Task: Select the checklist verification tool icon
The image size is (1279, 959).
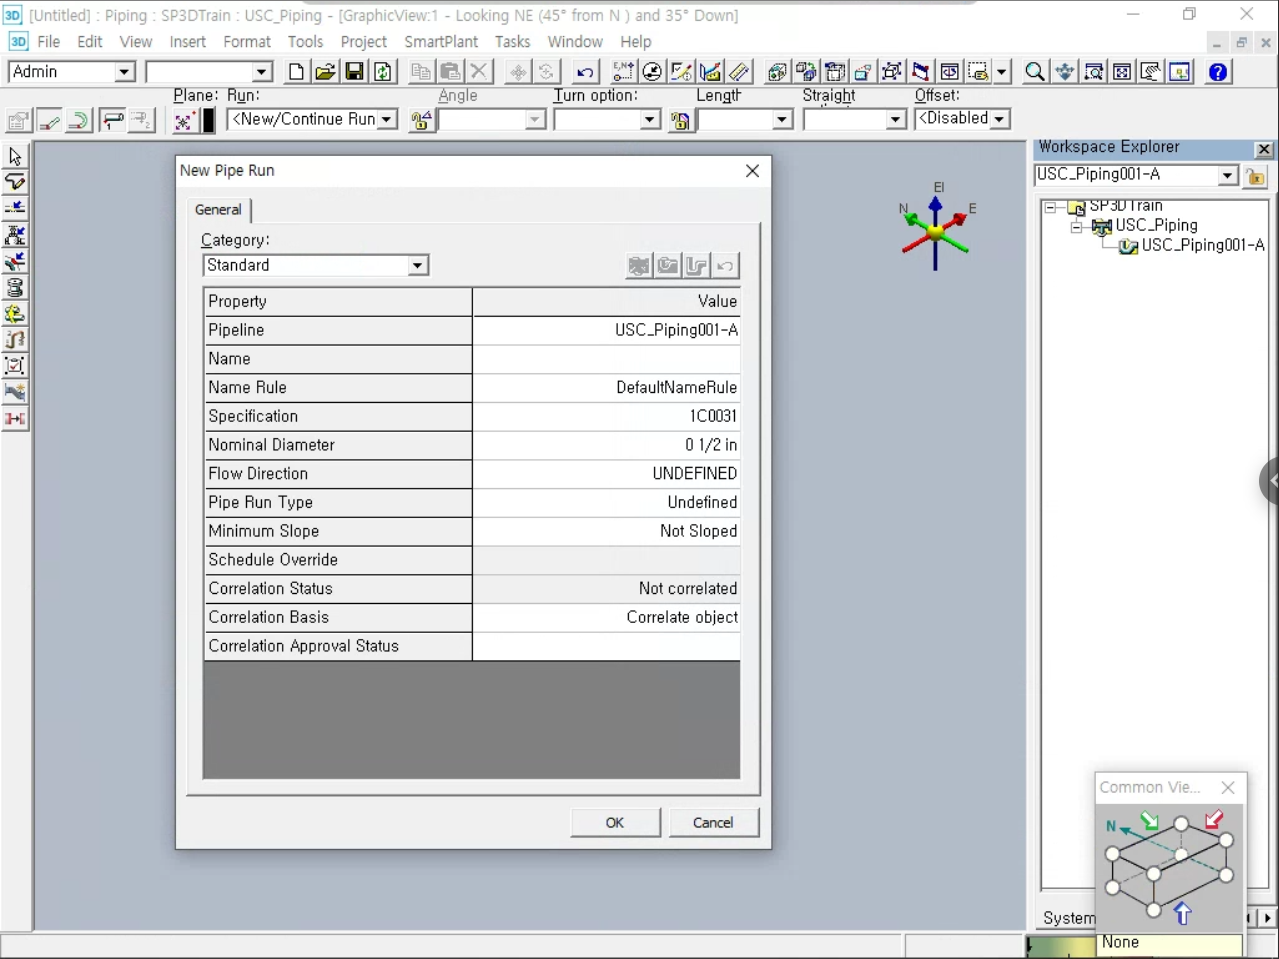Action: [x=15, y=366]
